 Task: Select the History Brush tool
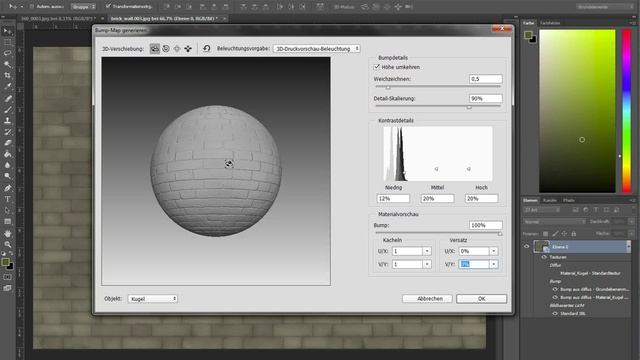[7, 131]
